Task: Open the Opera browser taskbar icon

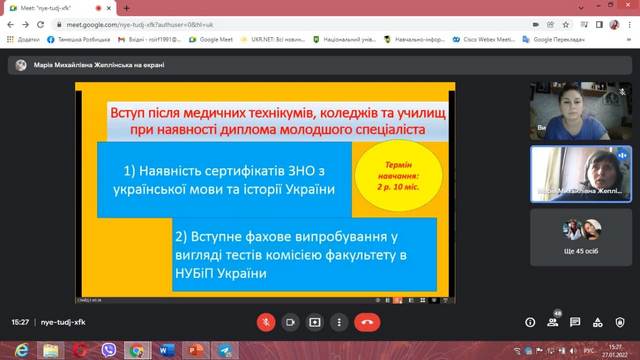Action: (80, 351)
